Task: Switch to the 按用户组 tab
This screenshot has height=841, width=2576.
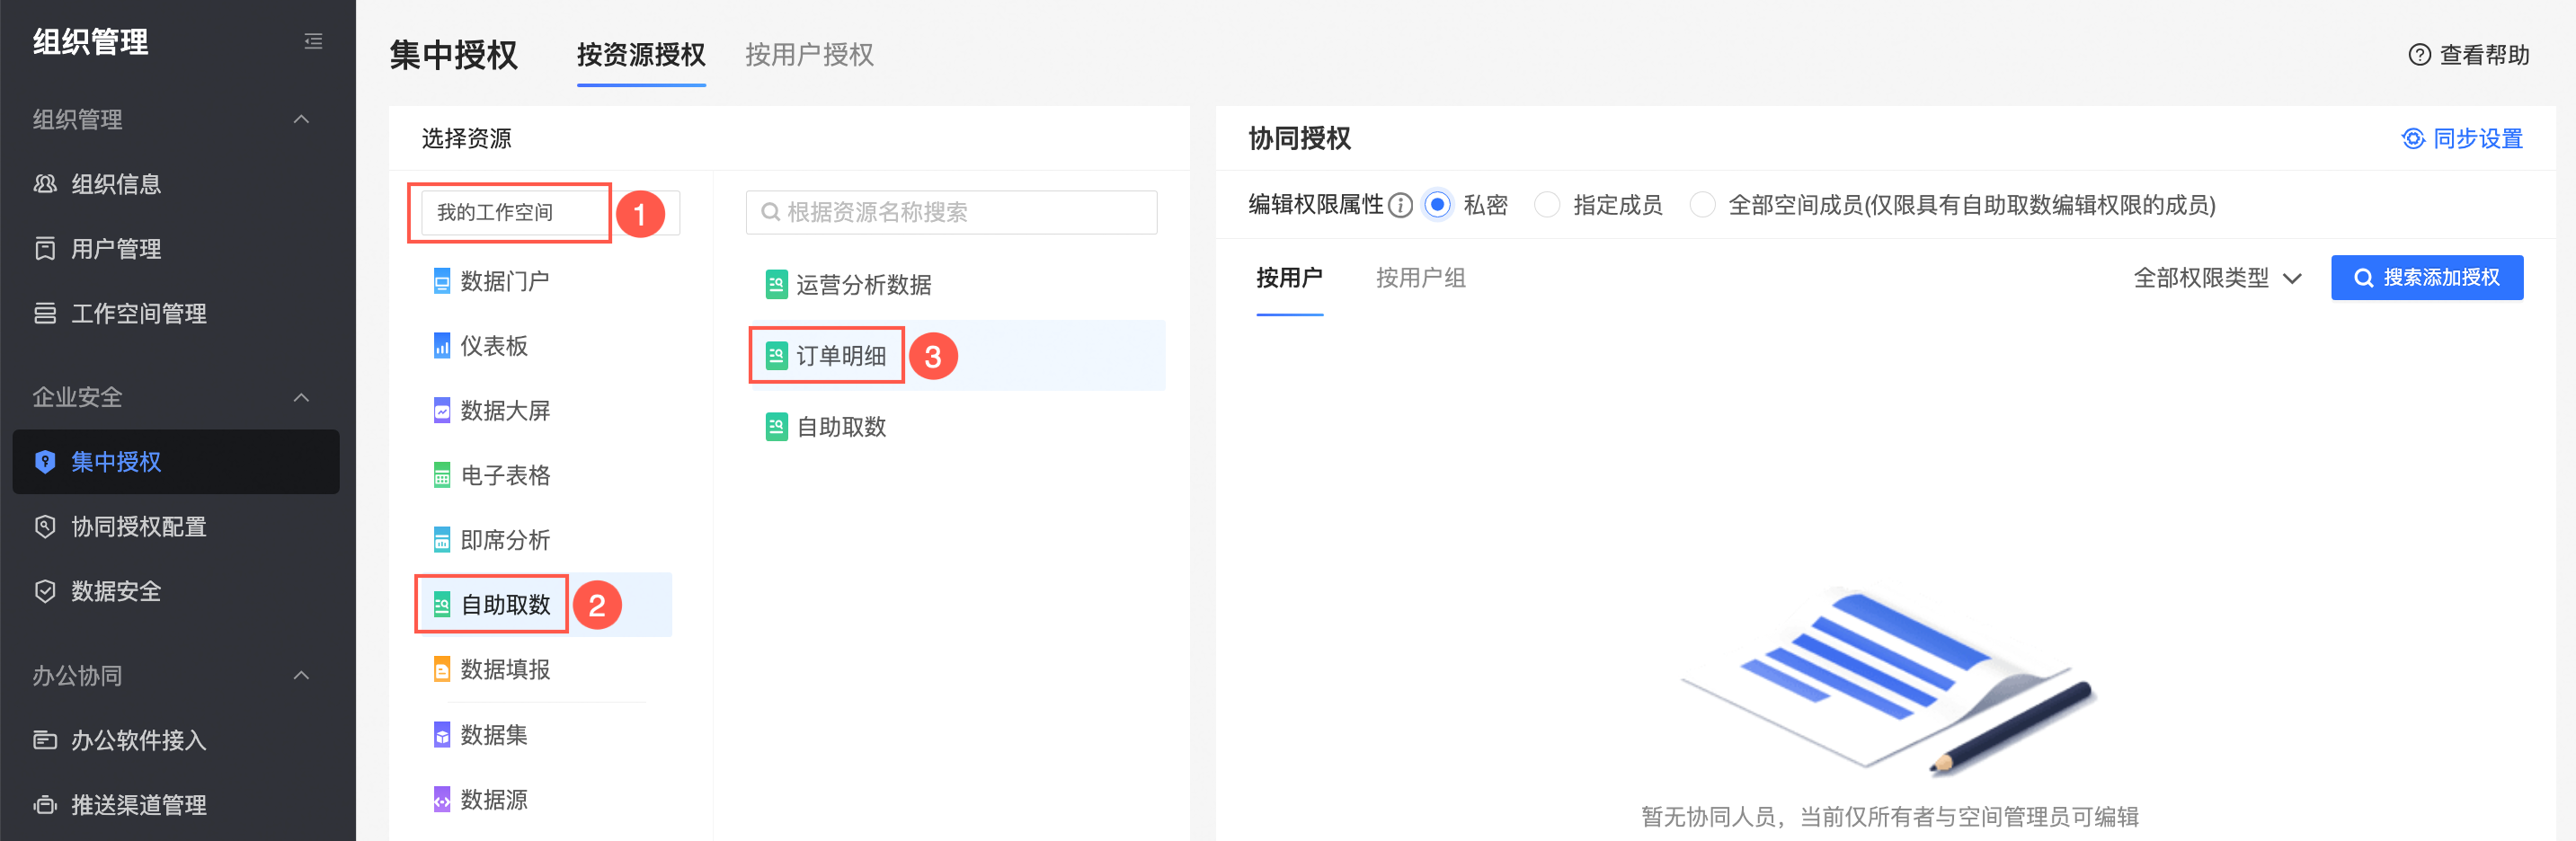Action: pyautogui.click(x=1420, y=278)
